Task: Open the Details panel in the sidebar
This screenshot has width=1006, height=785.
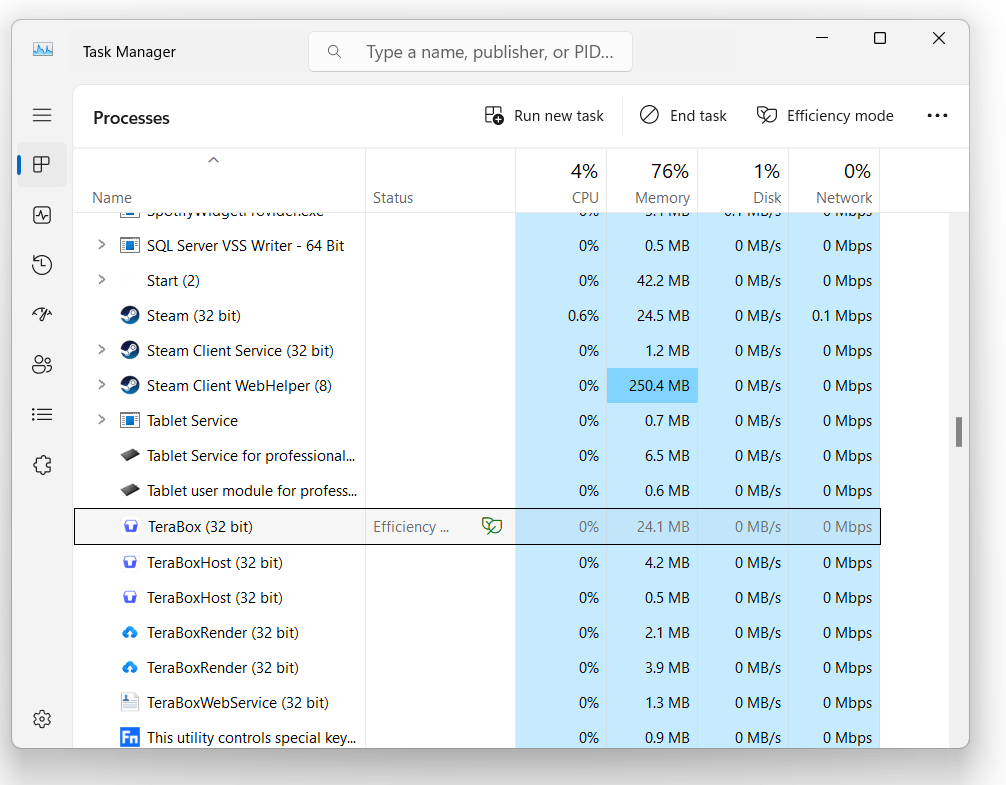Action: [42, 414]
